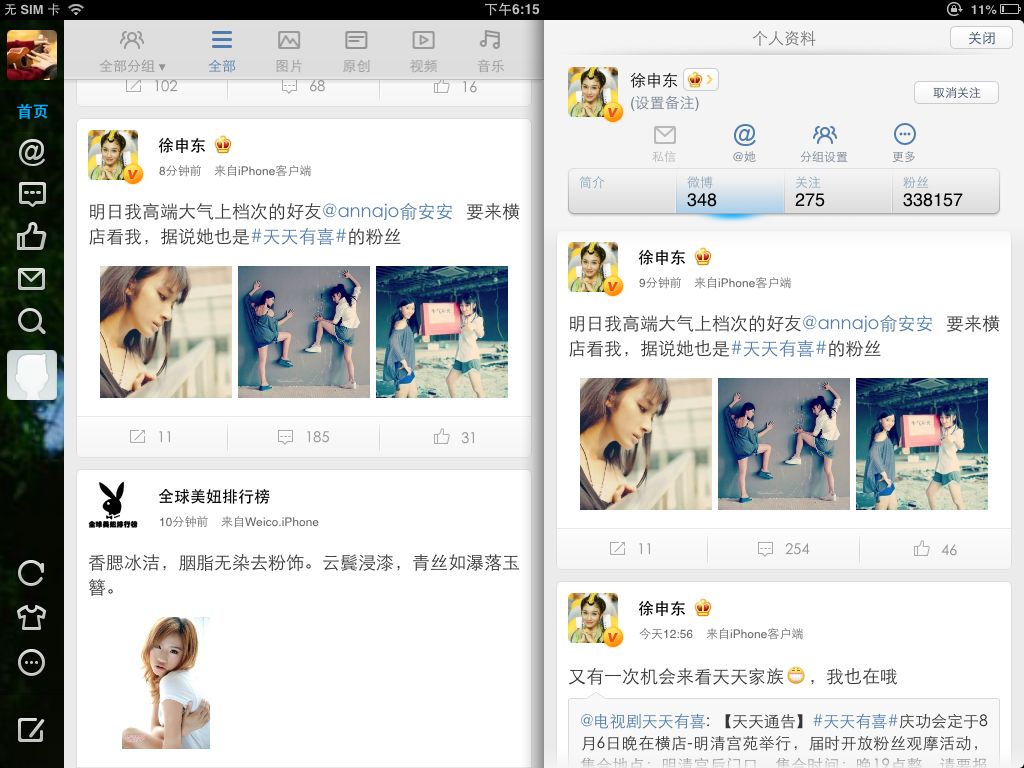Viewport: 1024px width, 768px height.
Task: Open @annajo俞安安 mention in feed post
Action: tap(387, 211)
